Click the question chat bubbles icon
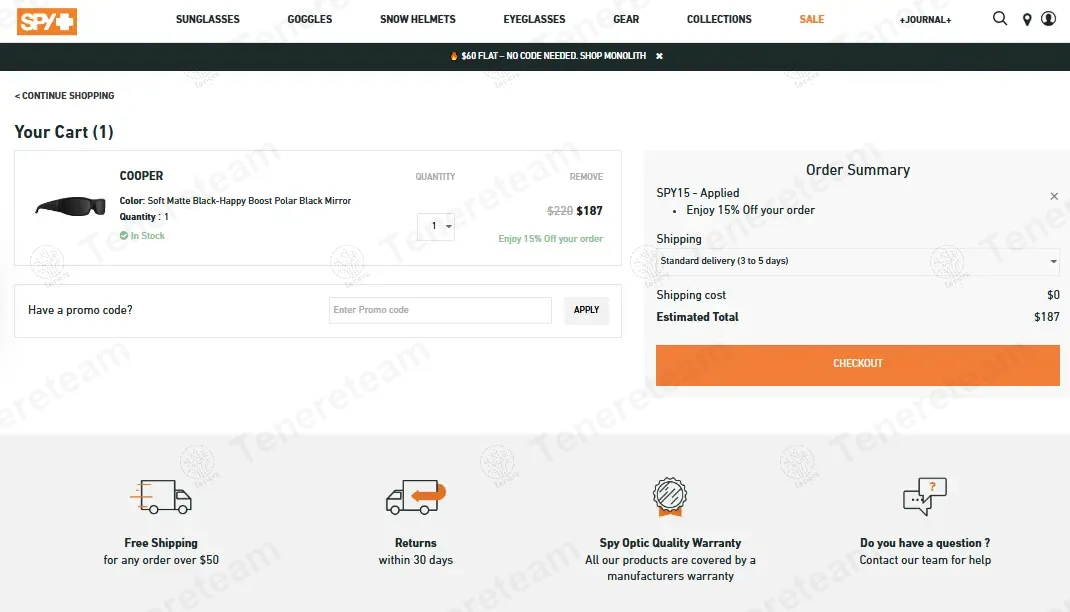The height and width of the screenshot is (612, 1070). [925, 496]
